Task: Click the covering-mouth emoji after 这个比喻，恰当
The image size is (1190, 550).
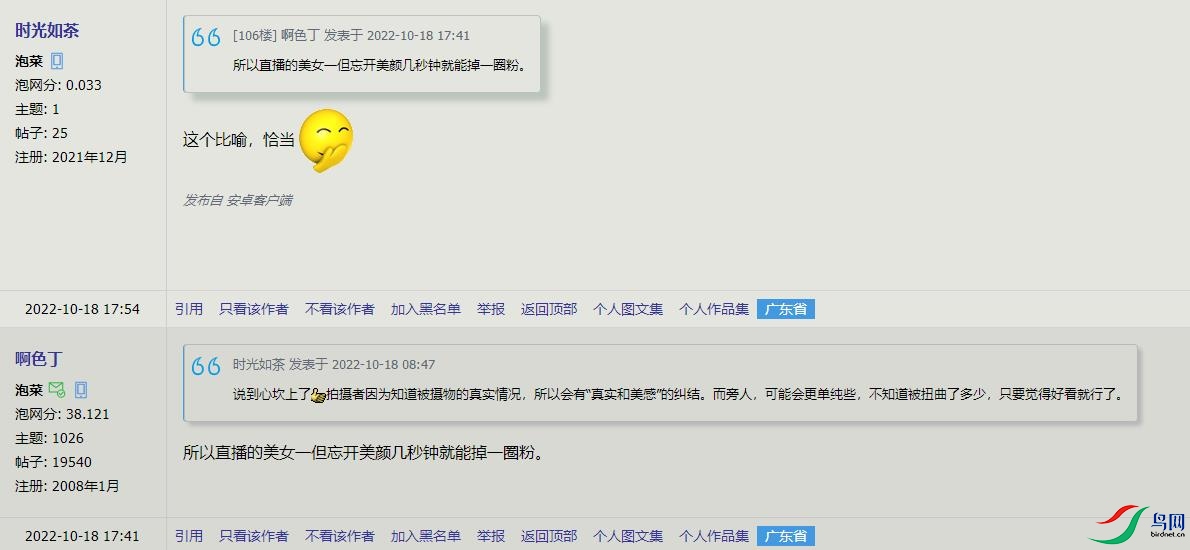Action: [326, 140]
